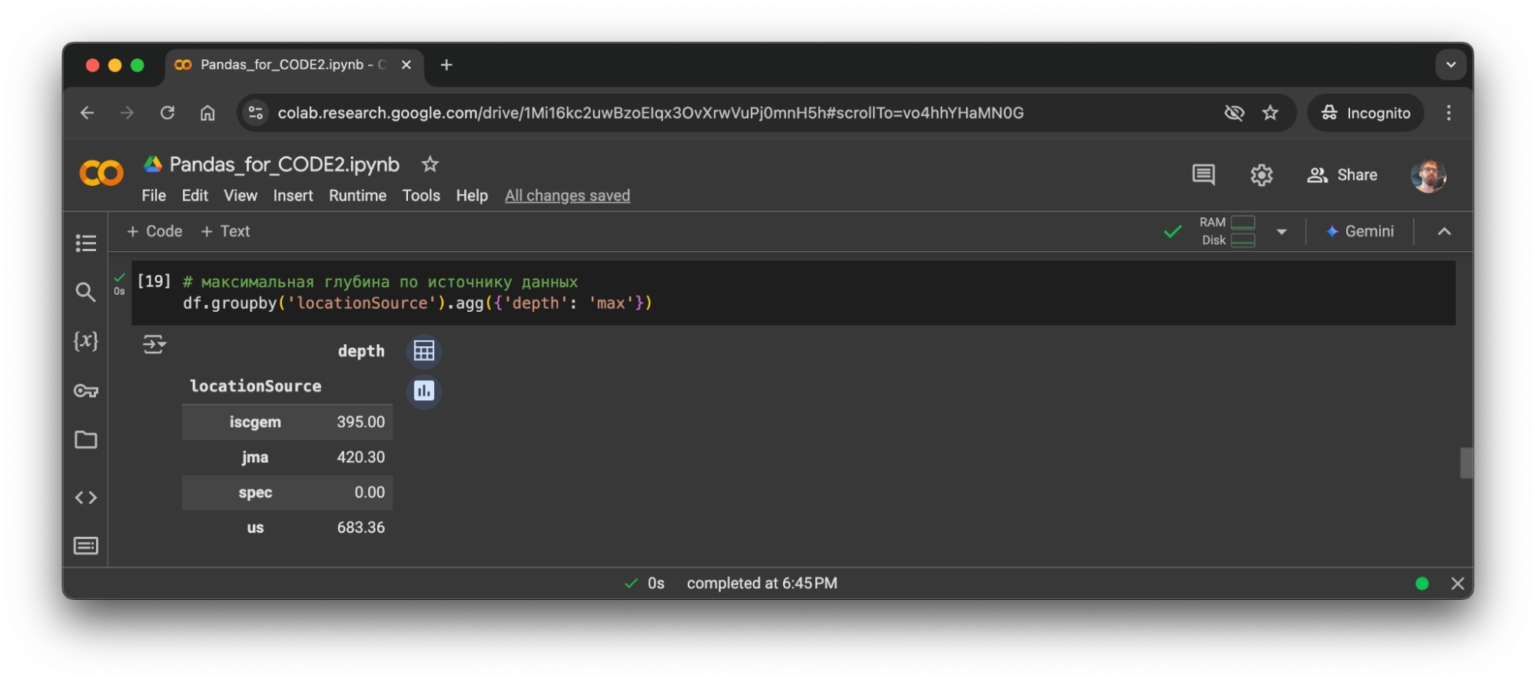The width and height of the screenshot is (1536, 682).
Task: Toggle expanded output view
Action: (x=155, y=343)
